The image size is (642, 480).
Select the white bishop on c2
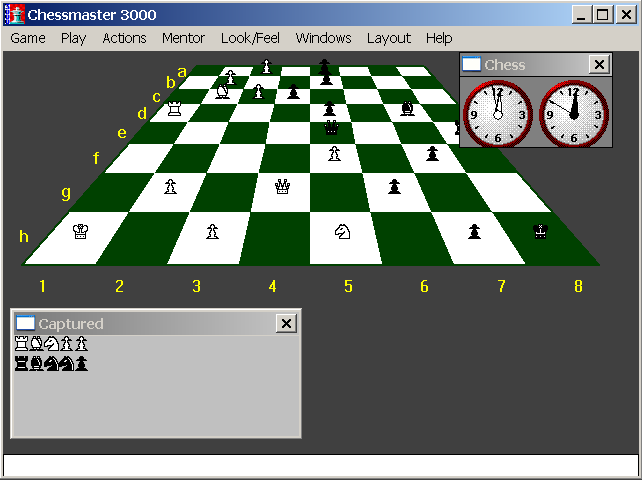click(222, 91)
